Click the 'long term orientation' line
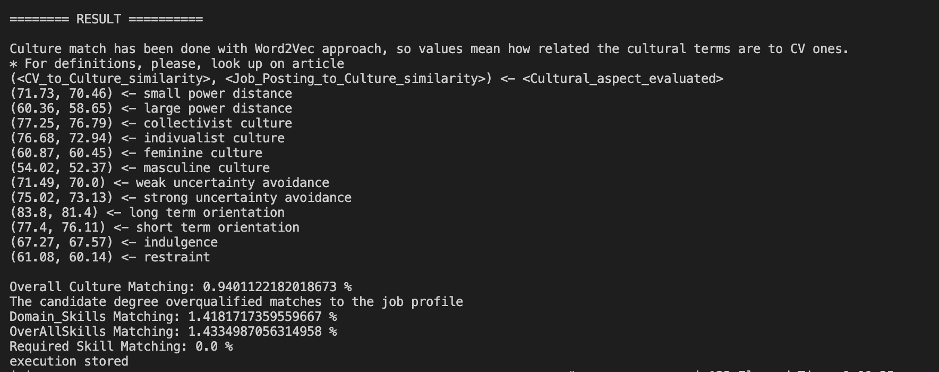The width and height of the screenshot is (939, 372). (x=147, y=213)
